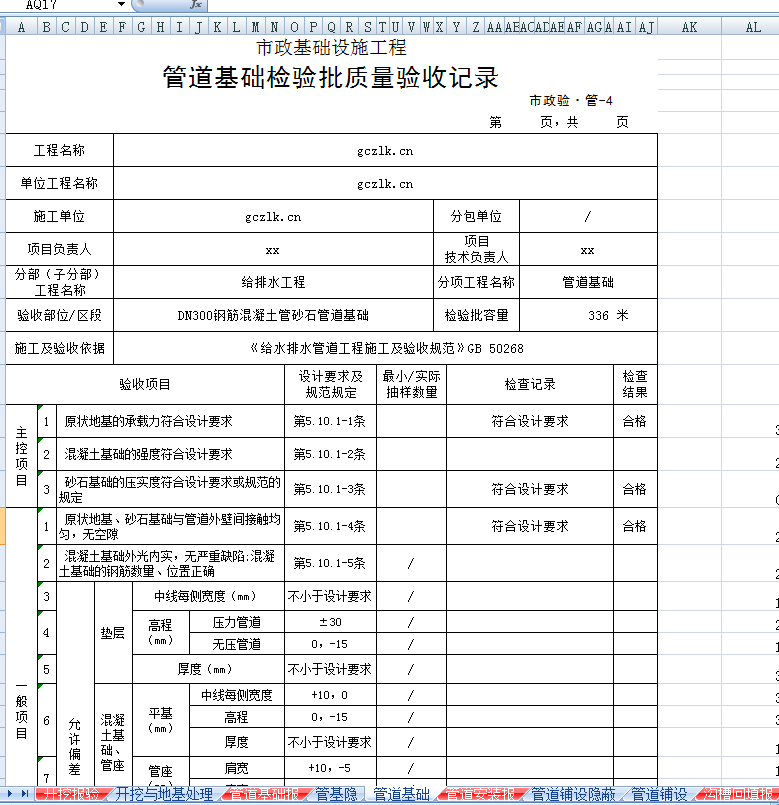The image size is (779, 805).
Task: Click 符合设计要求 record in row 第5.10.1-3条
Action: tap(530, 489)
